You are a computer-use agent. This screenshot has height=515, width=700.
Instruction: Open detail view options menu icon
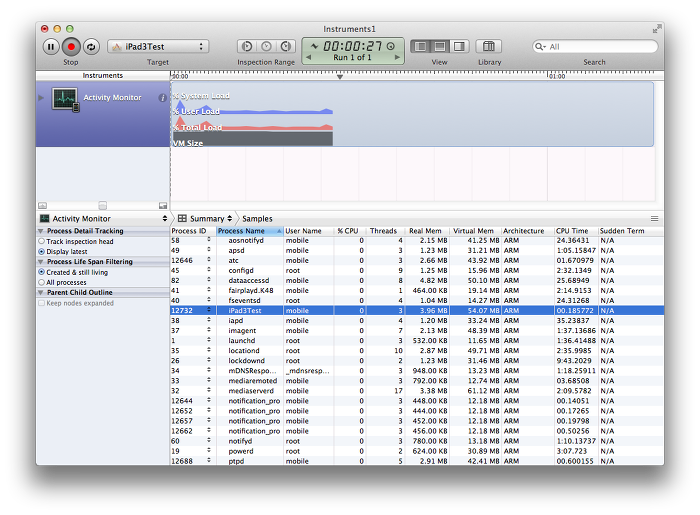pyautogui.click(x=654, y=219)
